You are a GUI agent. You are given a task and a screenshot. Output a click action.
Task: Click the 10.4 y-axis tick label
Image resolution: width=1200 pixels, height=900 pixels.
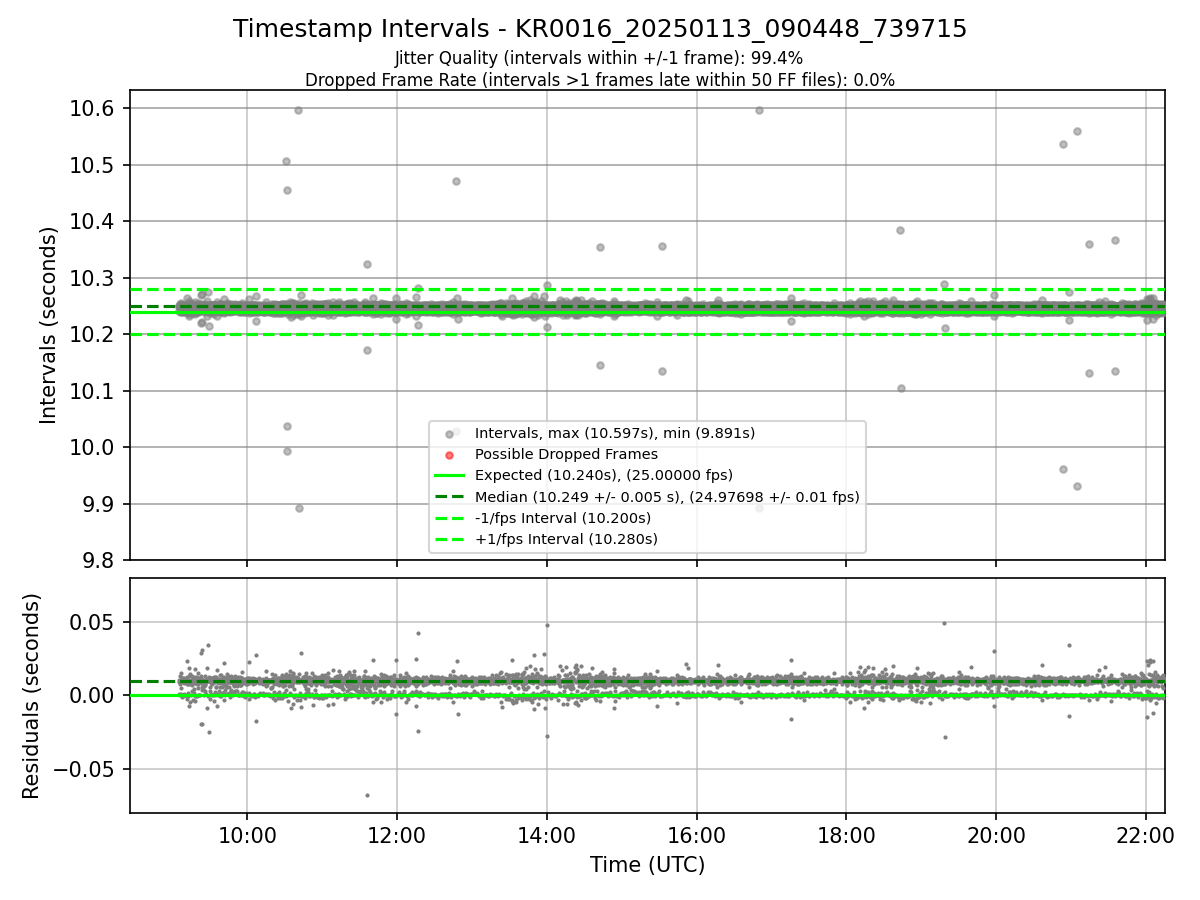[x=94, y=221]
